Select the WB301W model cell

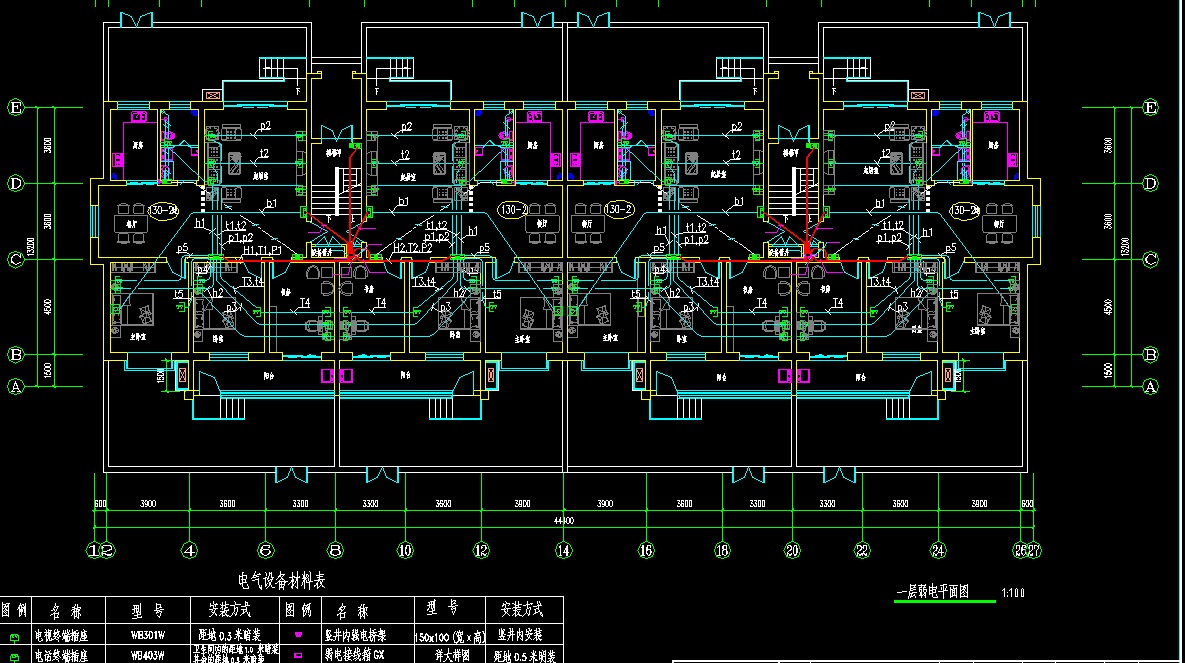pyautogui.click(x=148, y=636)
